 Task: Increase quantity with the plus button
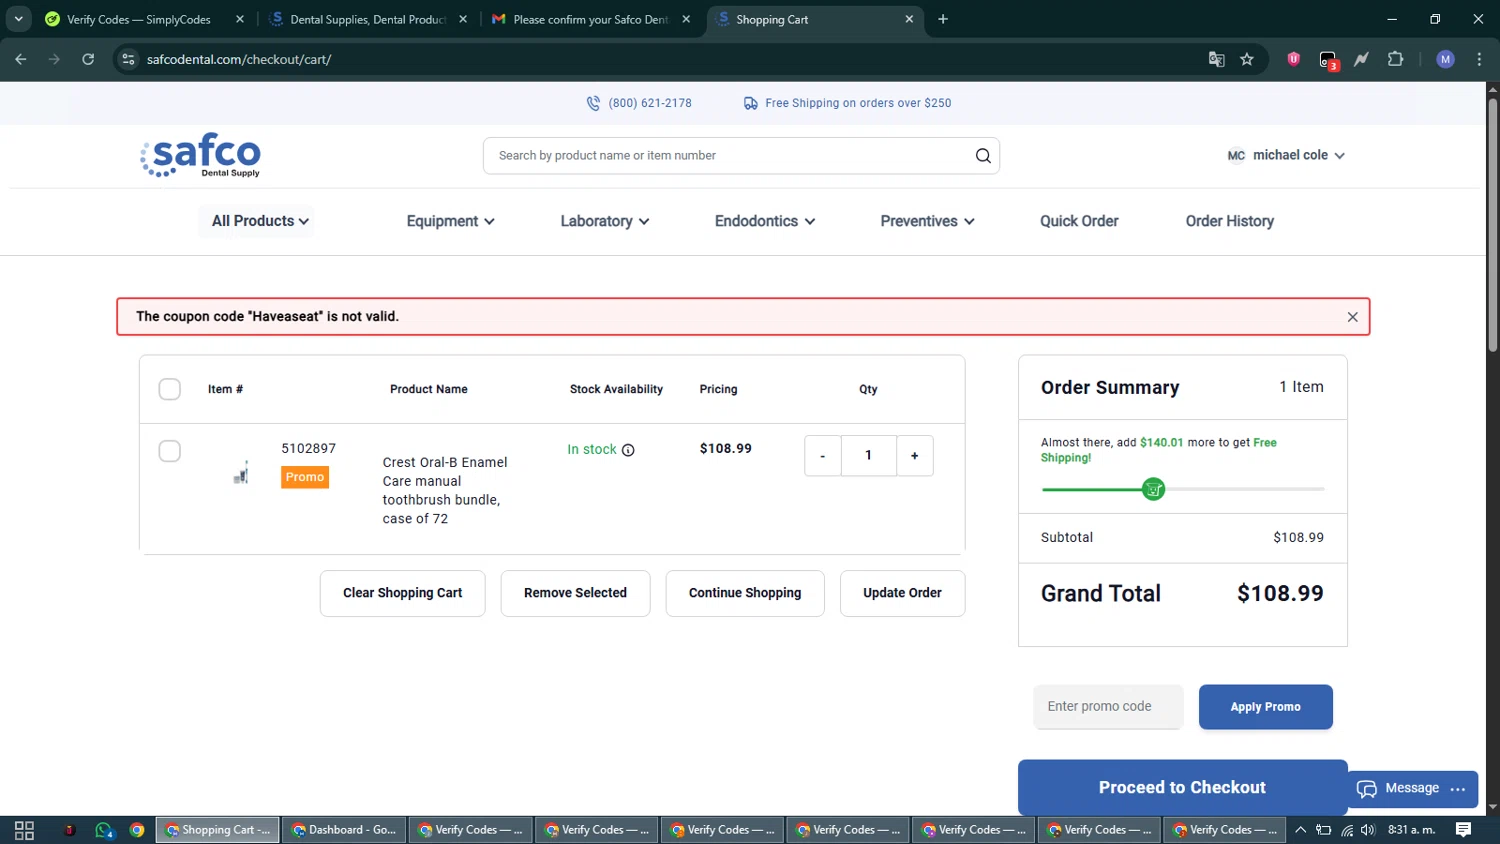coord(914,456)
